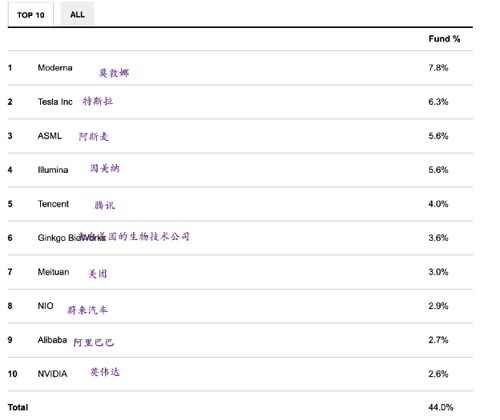Click the 44.0% total fund value
Screen dimensions: 500x420
(441, 407)
